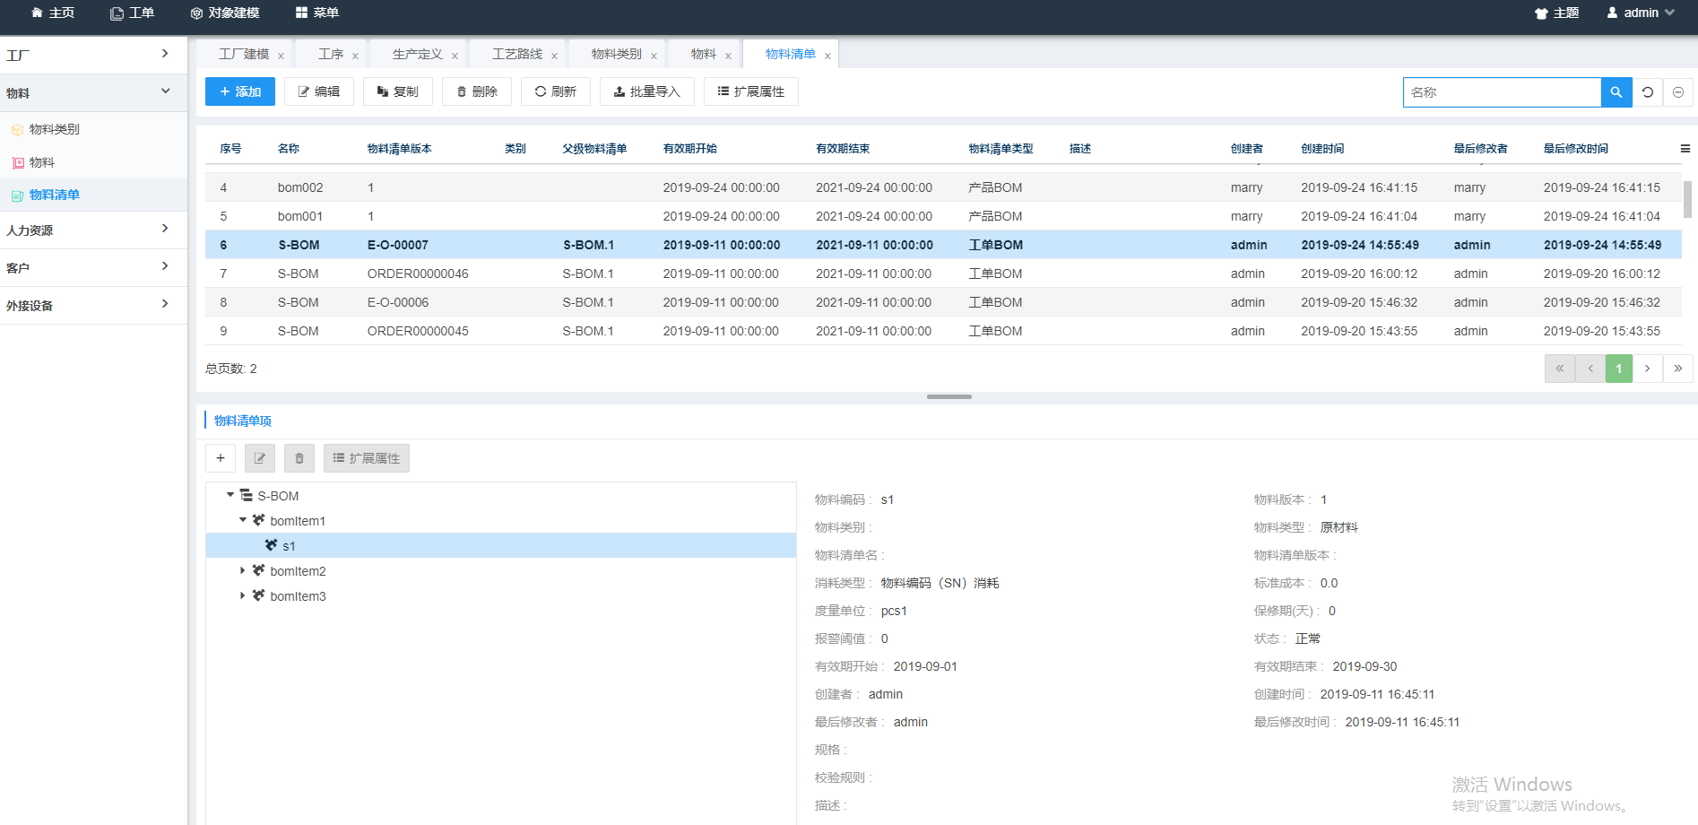Click the reset search icon
This screenshot has height=825, width=1698.
[1648, 92]
